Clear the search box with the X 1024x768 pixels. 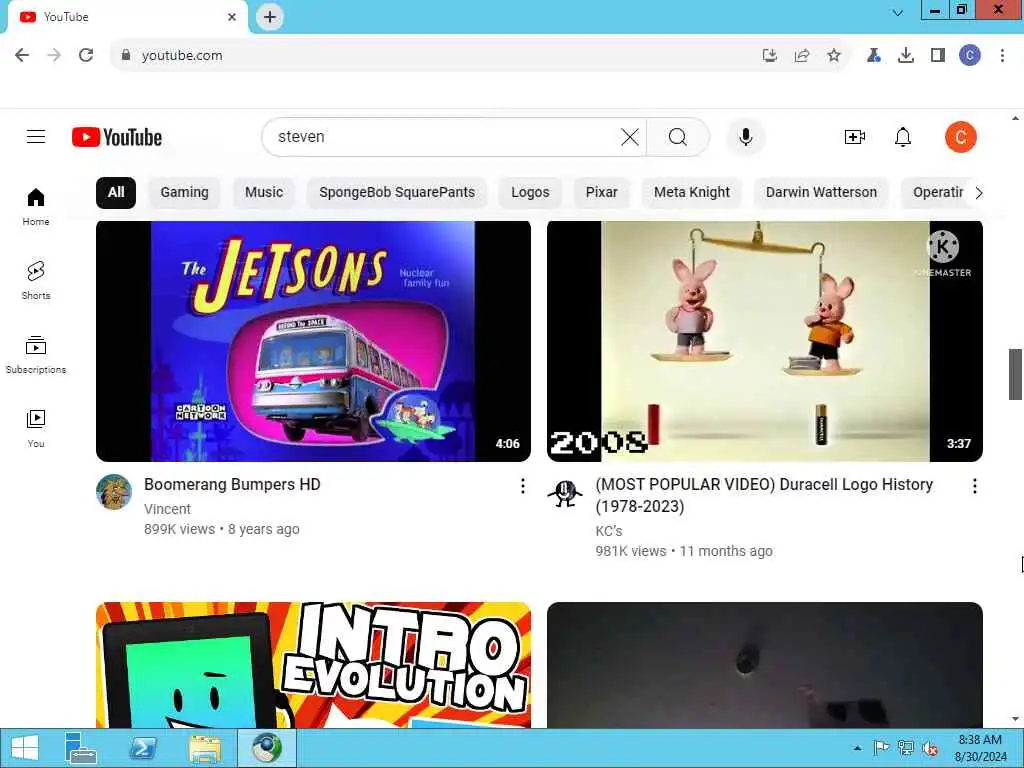click(x=630, y=137)
